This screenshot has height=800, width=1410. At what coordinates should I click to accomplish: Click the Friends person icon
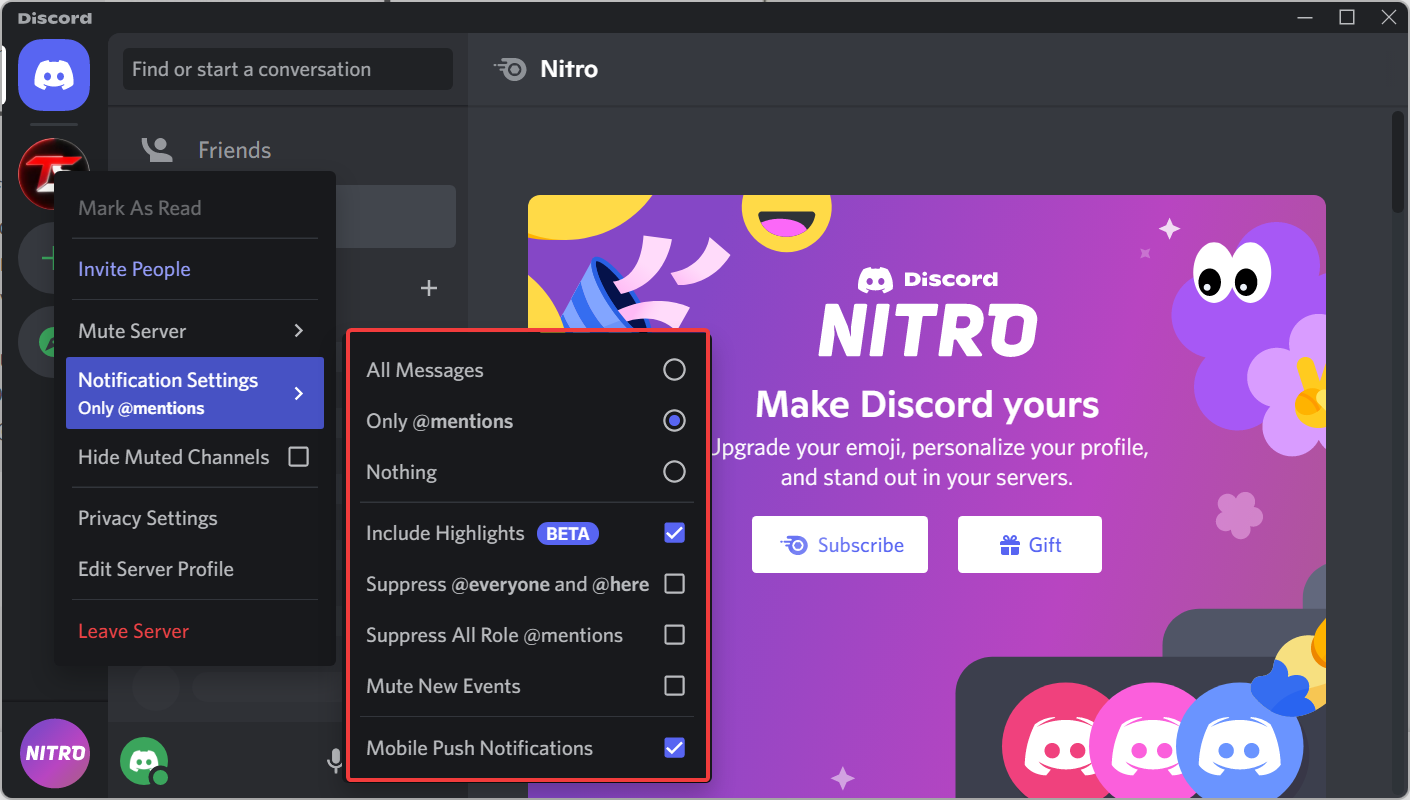pos(157,150)
